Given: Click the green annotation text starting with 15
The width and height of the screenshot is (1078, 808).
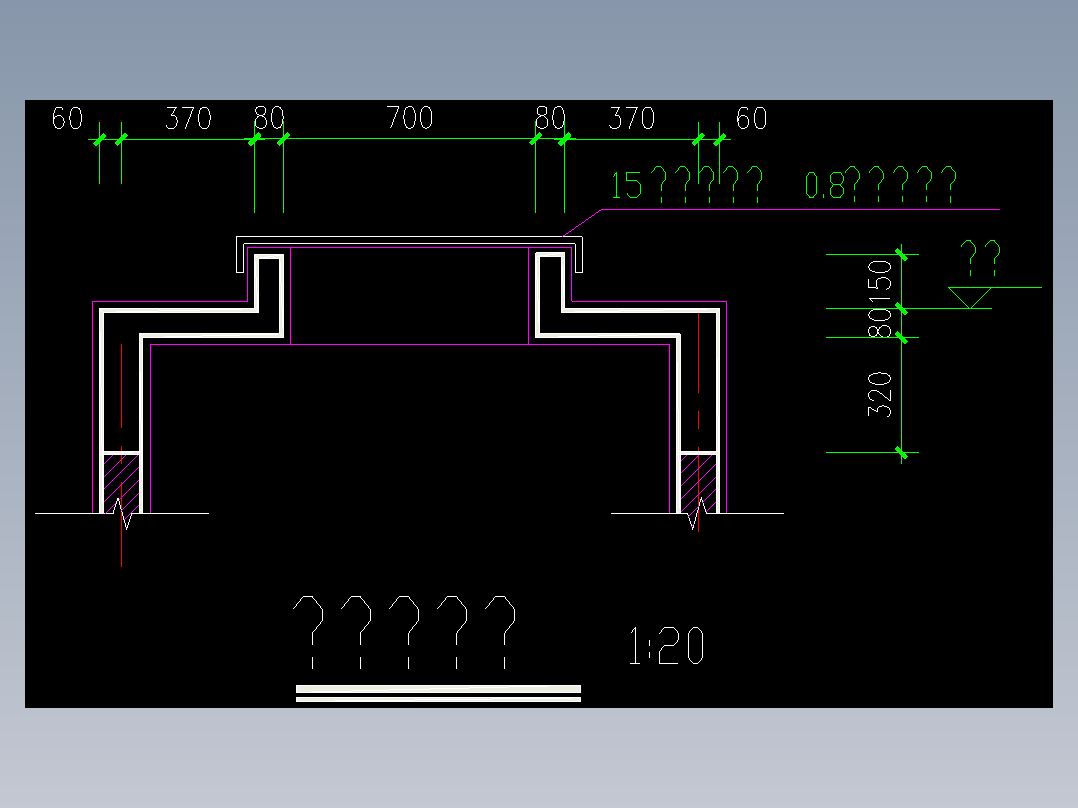Looking at the screenshot, I should [x=687, y=184].
